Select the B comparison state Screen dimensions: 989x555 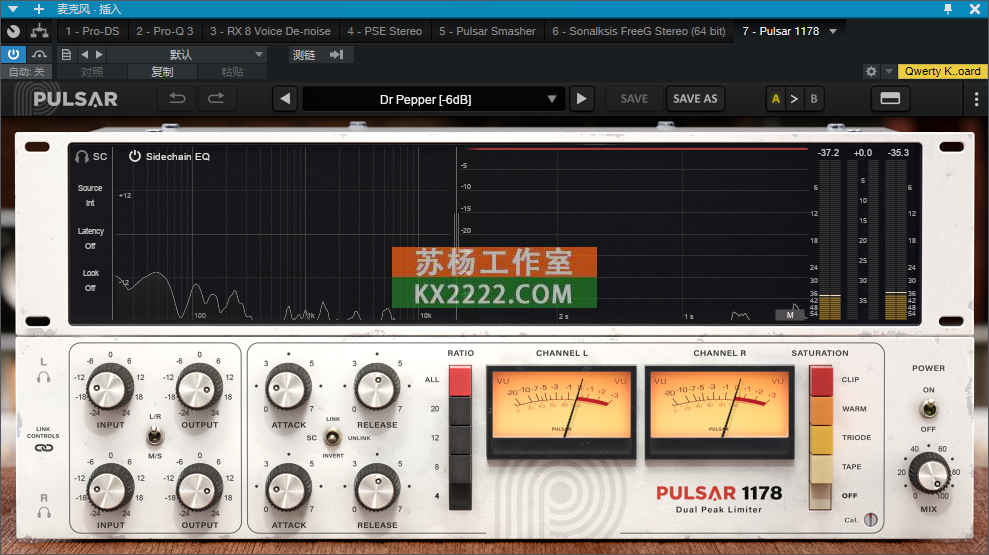click(x=814, y=99)
